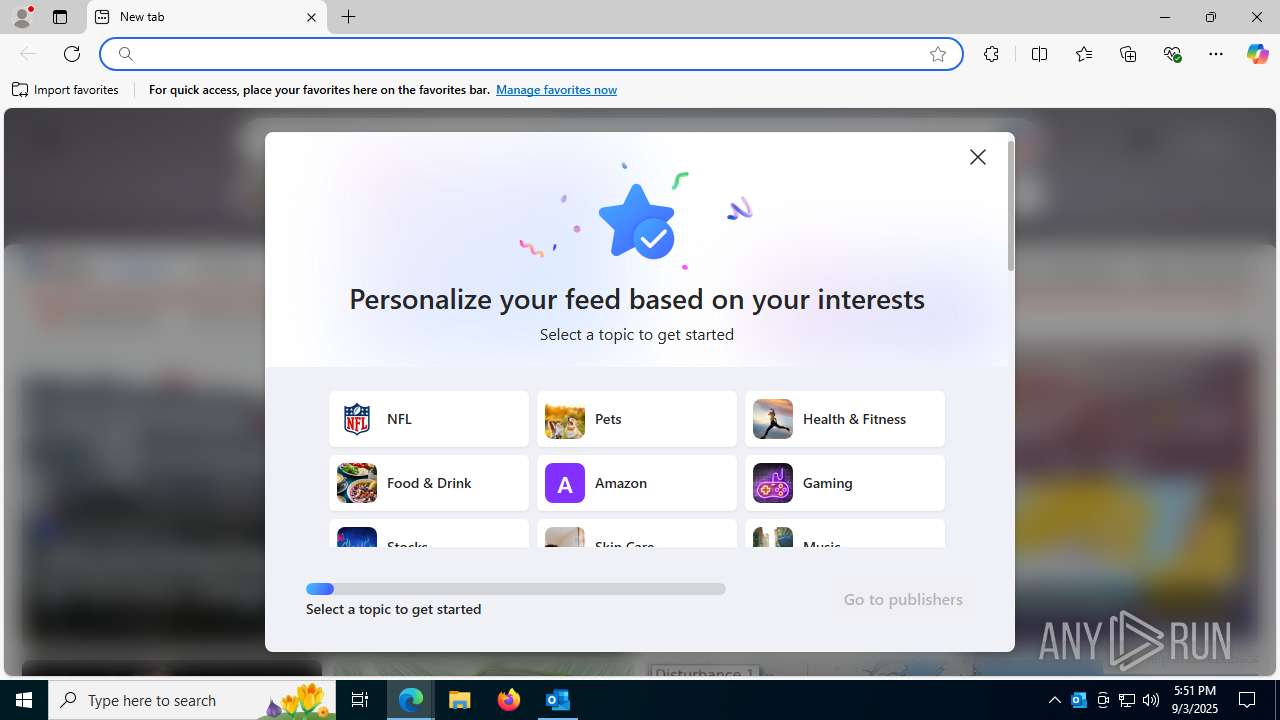Launch Firefox from taskbar
This screenshot has width=1280, height=720.
tap(509, 700)
